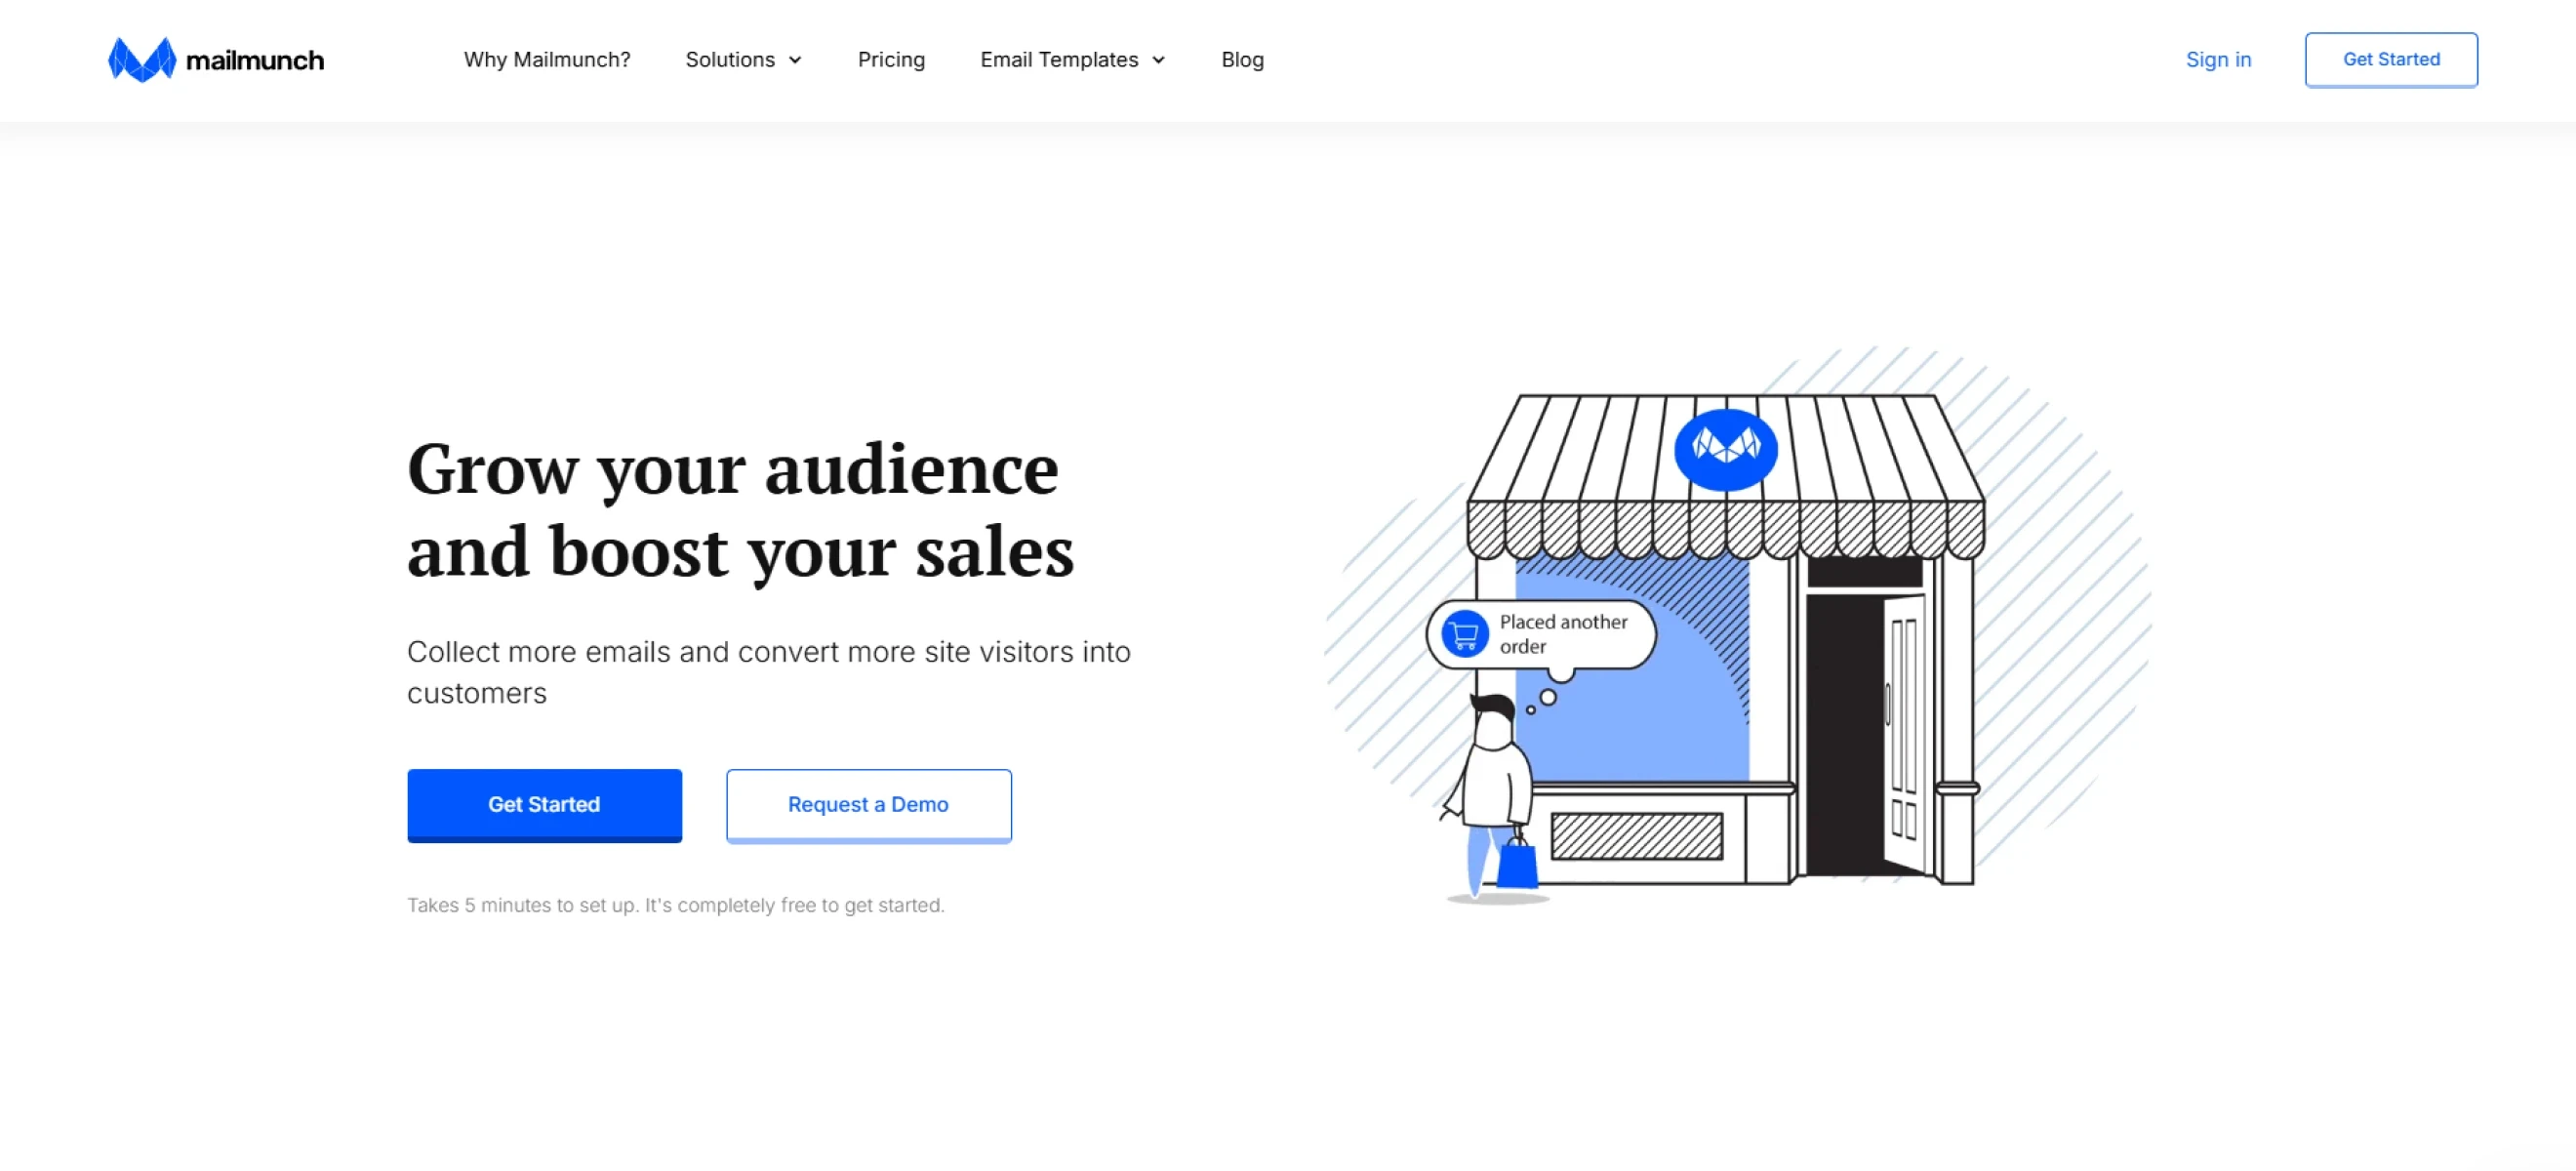Click the shopping cart icon in illustration

pyautogui.click(x=1464, y=634)
